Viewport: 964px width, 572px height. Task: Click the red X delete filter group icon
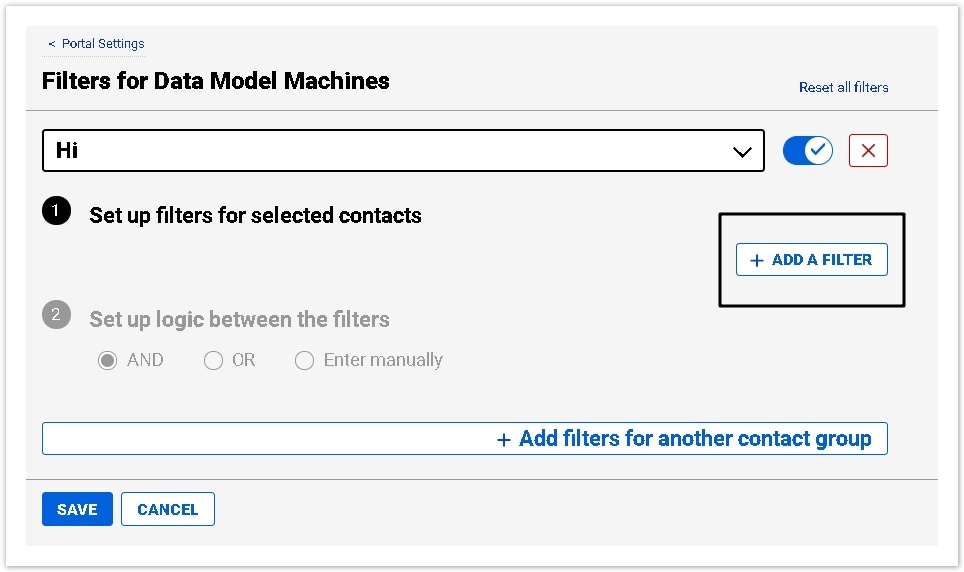pyautogui.click(x=868, y=151)
